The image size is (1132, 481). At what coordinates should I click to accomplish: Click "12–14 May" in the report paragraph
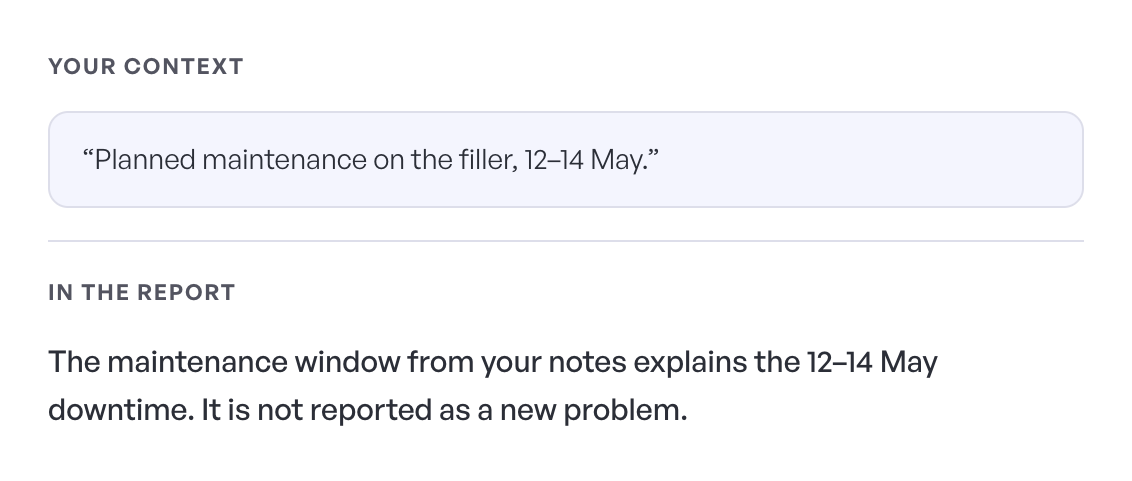[x=872, y=362]
